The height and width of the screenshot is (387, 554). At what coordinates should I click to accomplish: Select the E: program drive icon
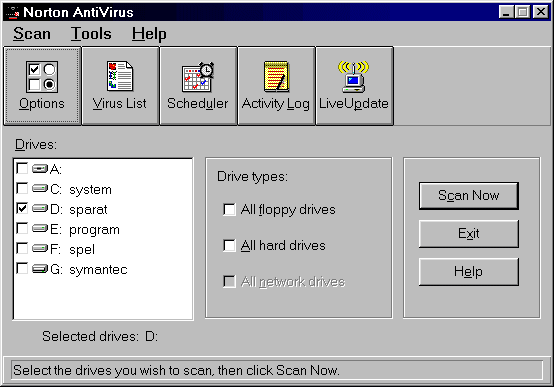click(x=40, y=229)
